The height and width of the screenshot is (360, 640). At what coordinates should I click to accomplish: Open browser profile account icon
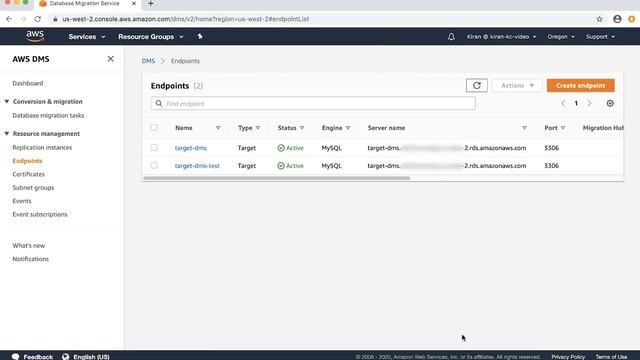click(x=617, y=19)
